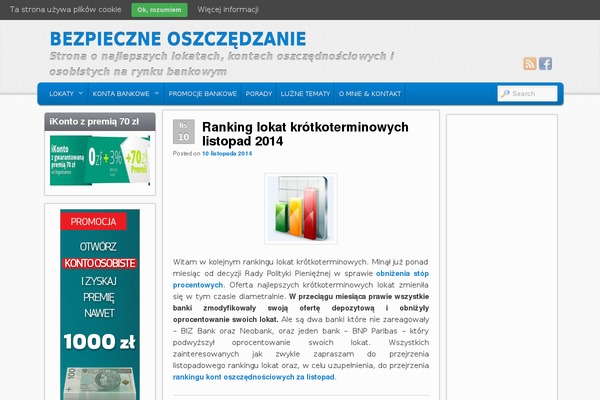
Task: Go to Promocje bankowe menu
Action: (203, 94)
